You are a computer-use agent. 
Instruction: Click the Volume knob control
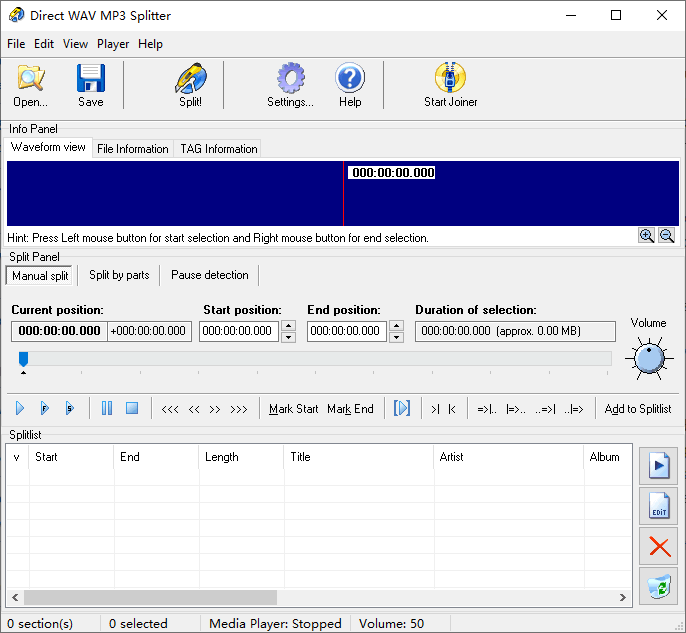649,358
